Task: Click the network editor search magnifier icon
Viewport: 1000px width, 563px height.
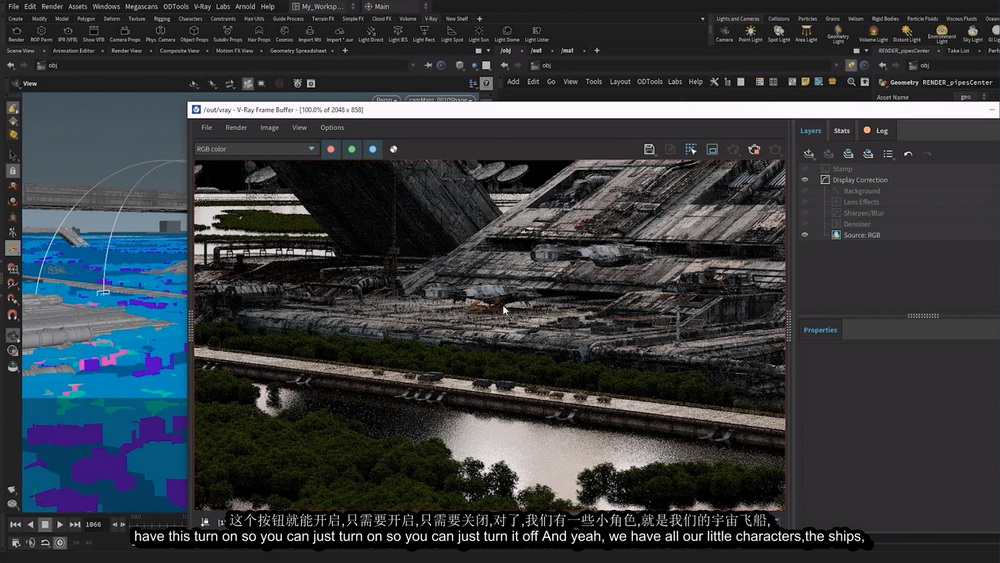Action: [851, 82]
